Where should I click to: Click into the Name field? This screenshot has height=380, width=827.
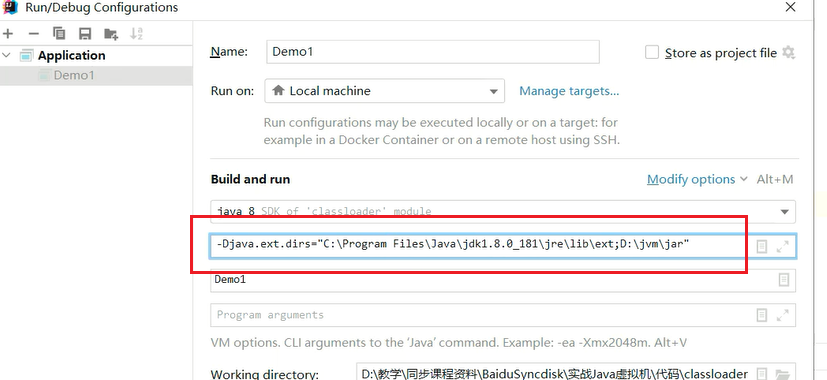tap(432, 52)
